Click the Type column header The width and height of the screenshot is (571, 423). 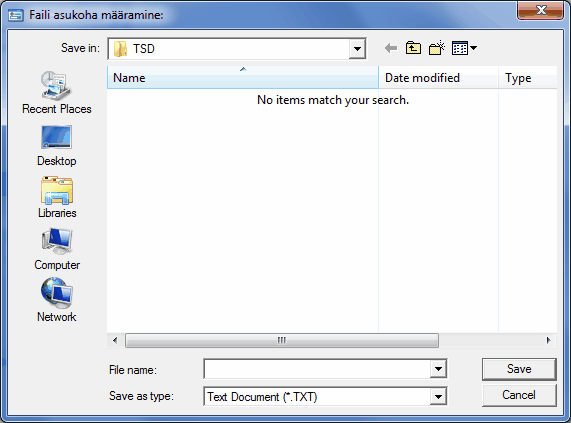[x=528, y=78]
